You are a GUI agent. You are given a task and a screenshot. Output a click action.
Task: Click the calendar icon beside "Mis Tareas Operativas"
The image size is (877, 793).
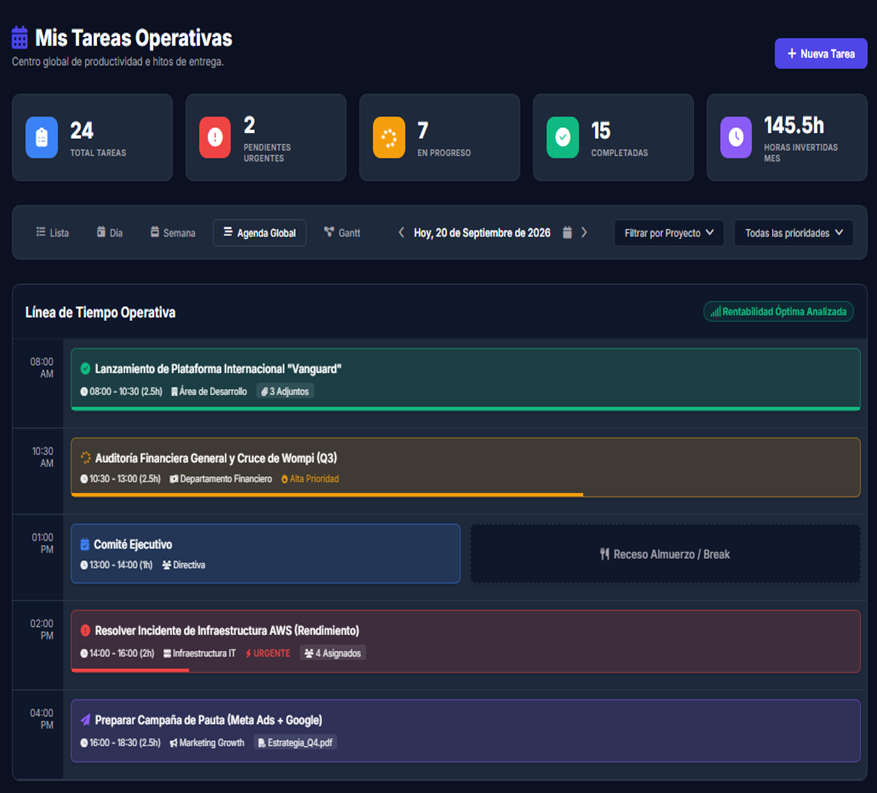pos(19,37)
